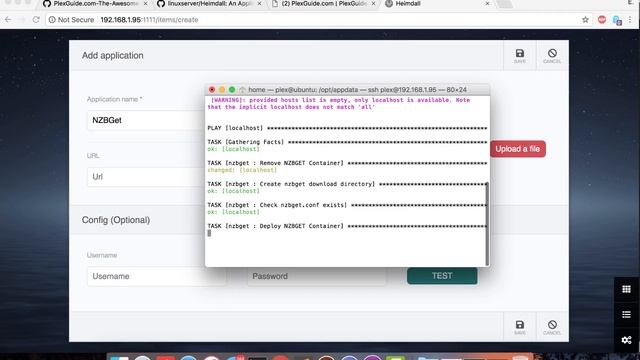The height and width of the screenshot is (360, 640).
Task: Click the Application name field containing NZBGet
Action: (146, 120)
